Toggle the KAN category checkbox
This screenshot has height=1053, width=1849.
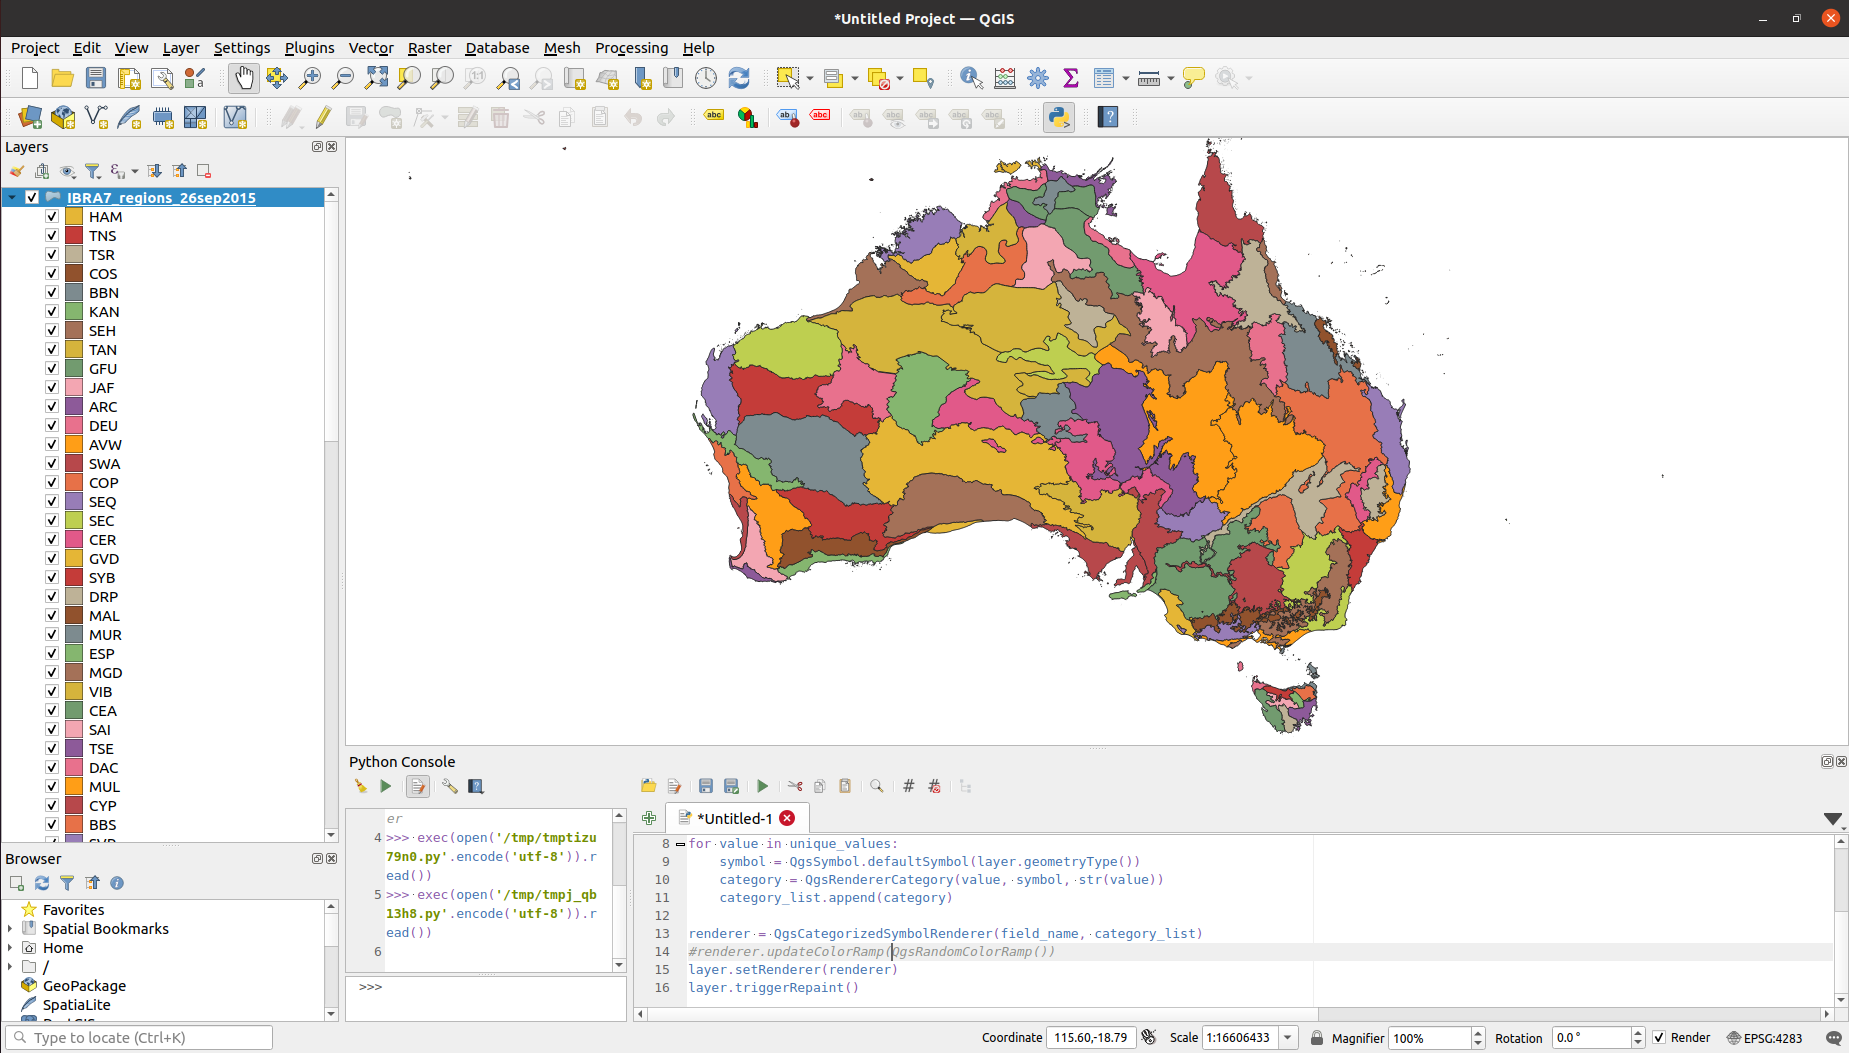(52, 311)
